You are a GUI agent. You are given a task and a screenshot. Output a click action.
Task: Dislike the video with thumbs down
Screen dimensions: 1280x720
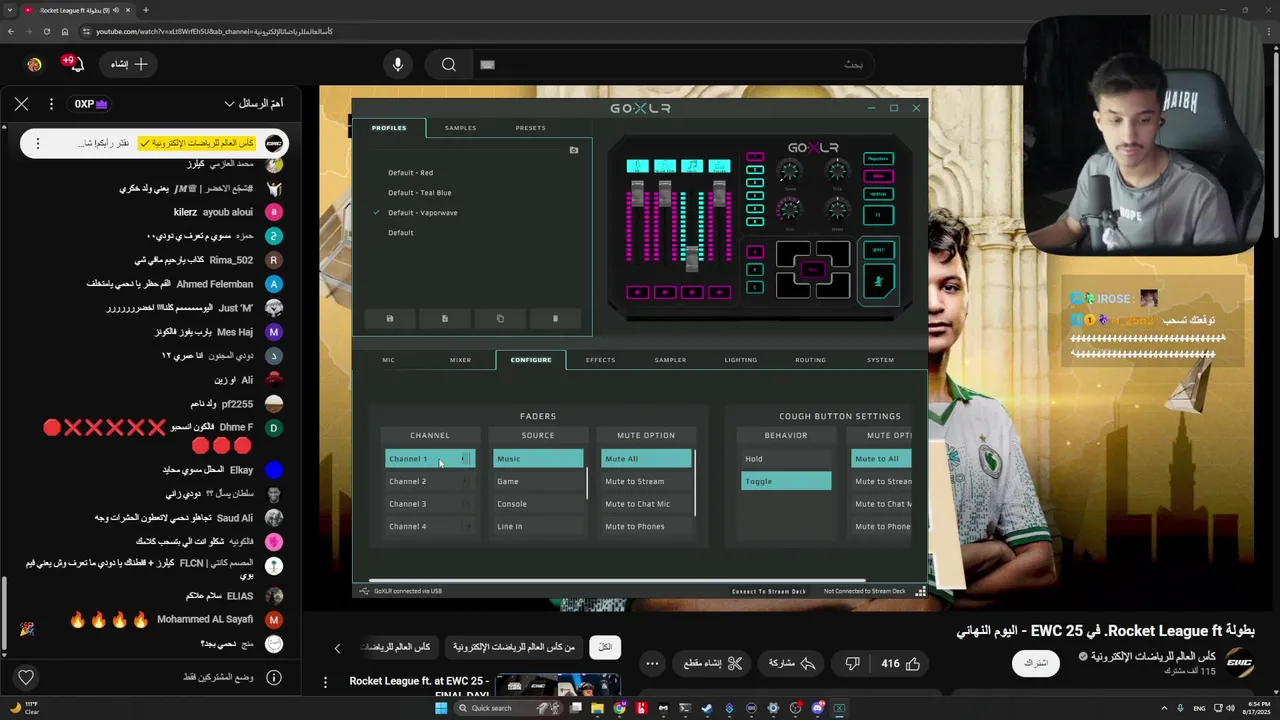(x=852, y=663)
